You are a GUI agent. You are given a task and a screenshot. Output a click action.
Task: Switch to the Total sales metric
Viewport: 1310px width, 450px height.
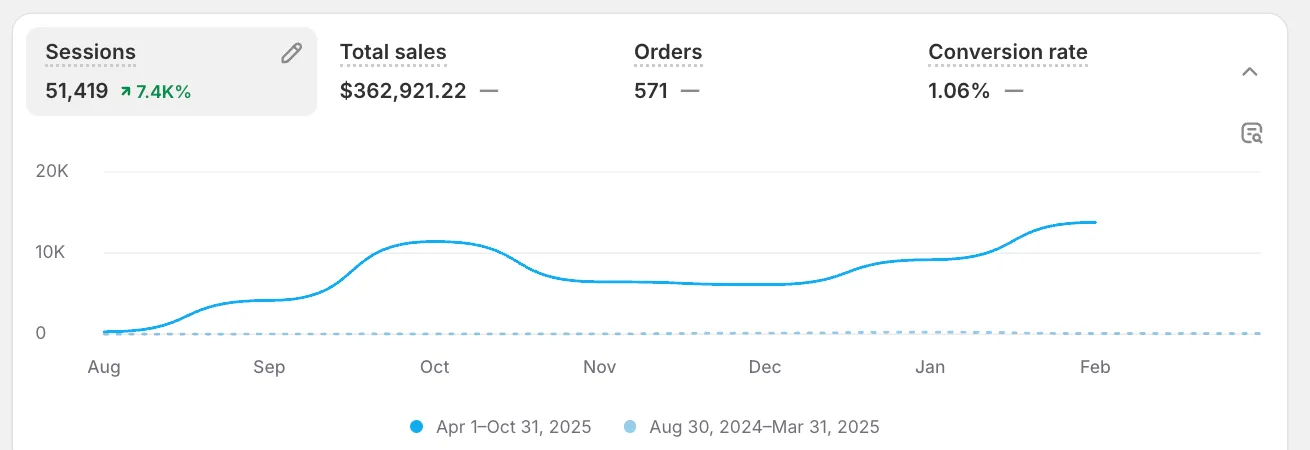(x=393, y=52)
